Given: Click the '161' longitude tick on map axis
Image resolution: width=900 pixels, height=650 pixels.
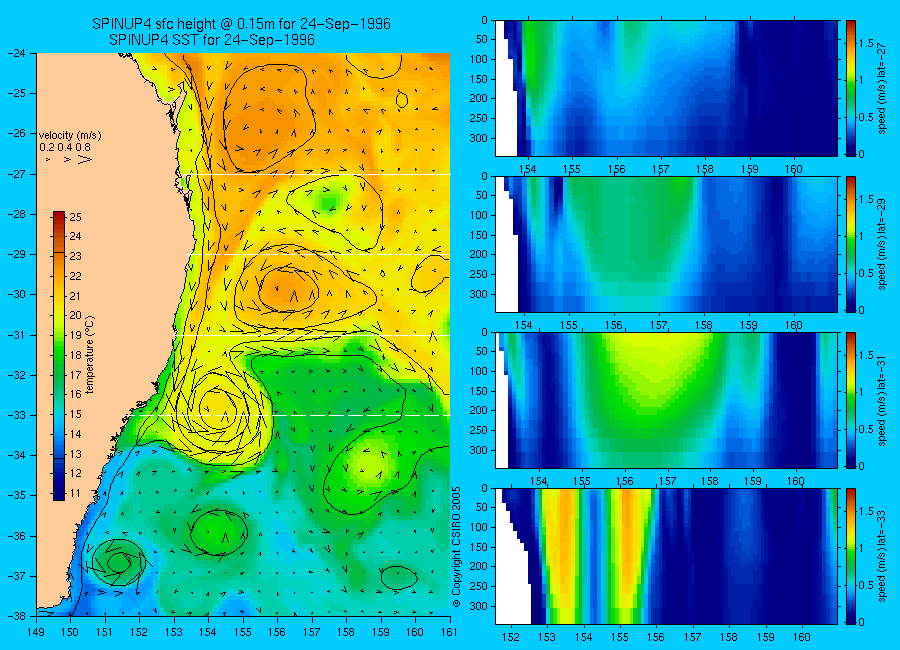Looking at the screenshot, I should point(449,632).
